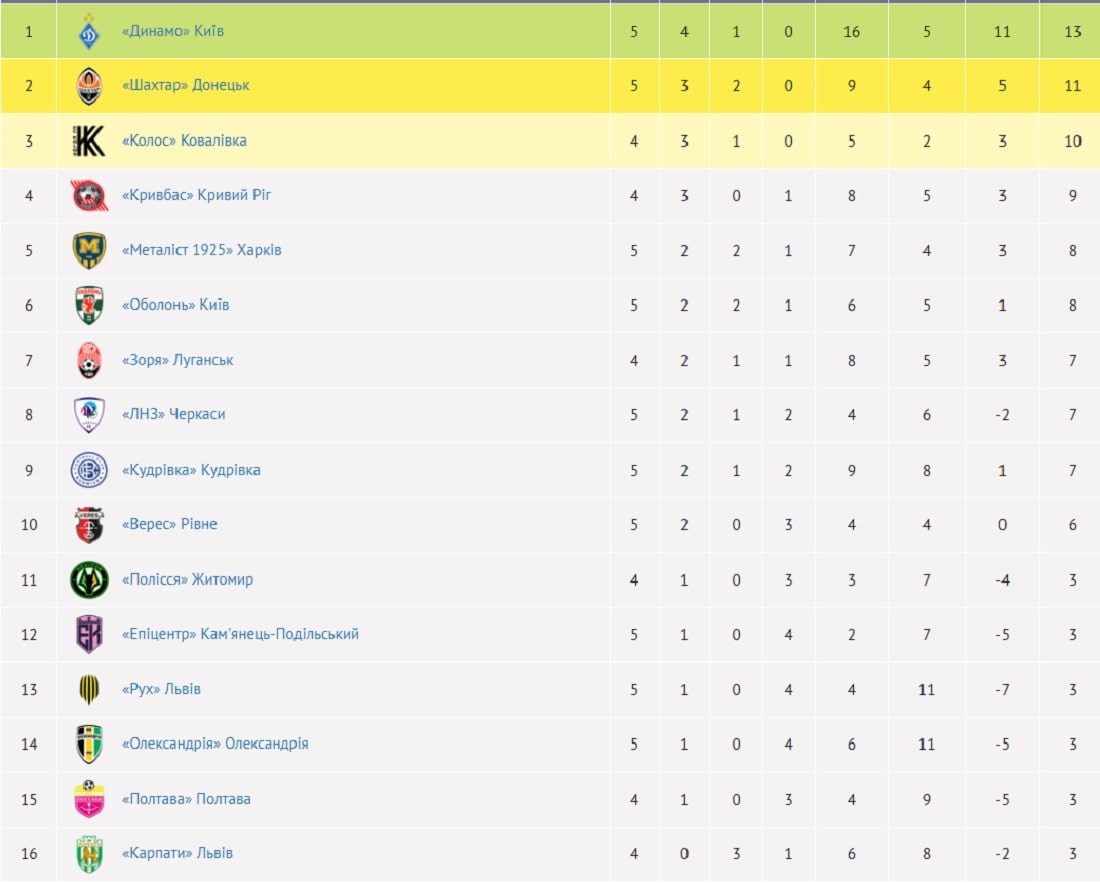The width and height of the screenshot is (1100, 883).
Task: Open the «Динамо» Київ team link
Action: coord(173,31)
